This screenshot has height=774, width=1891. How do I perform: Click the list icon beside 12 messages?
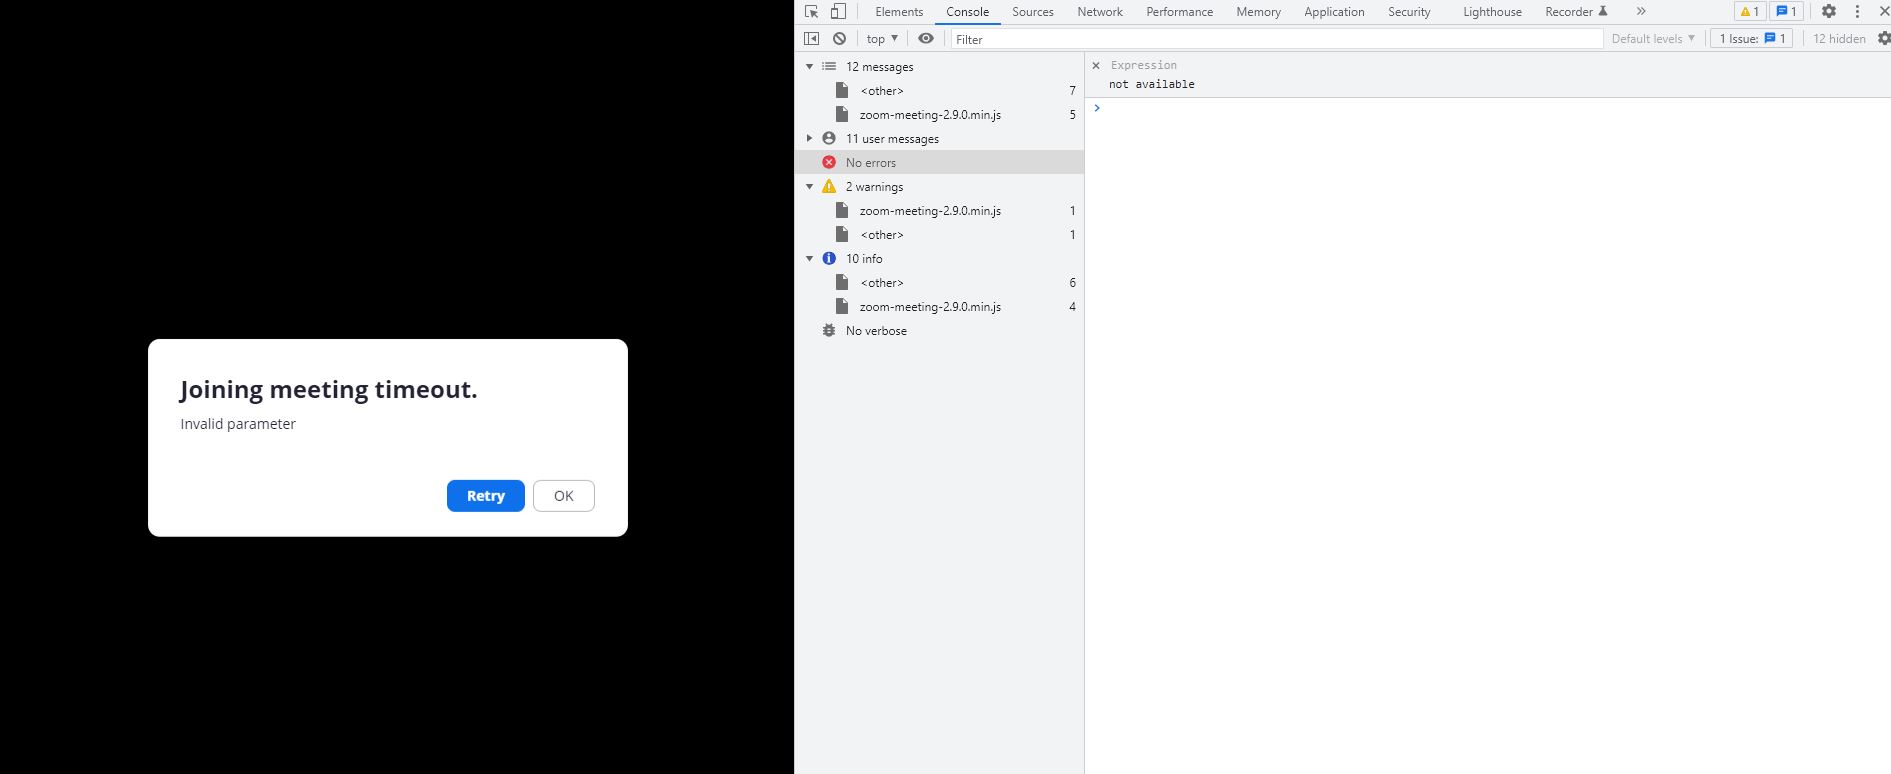point(829,67)
